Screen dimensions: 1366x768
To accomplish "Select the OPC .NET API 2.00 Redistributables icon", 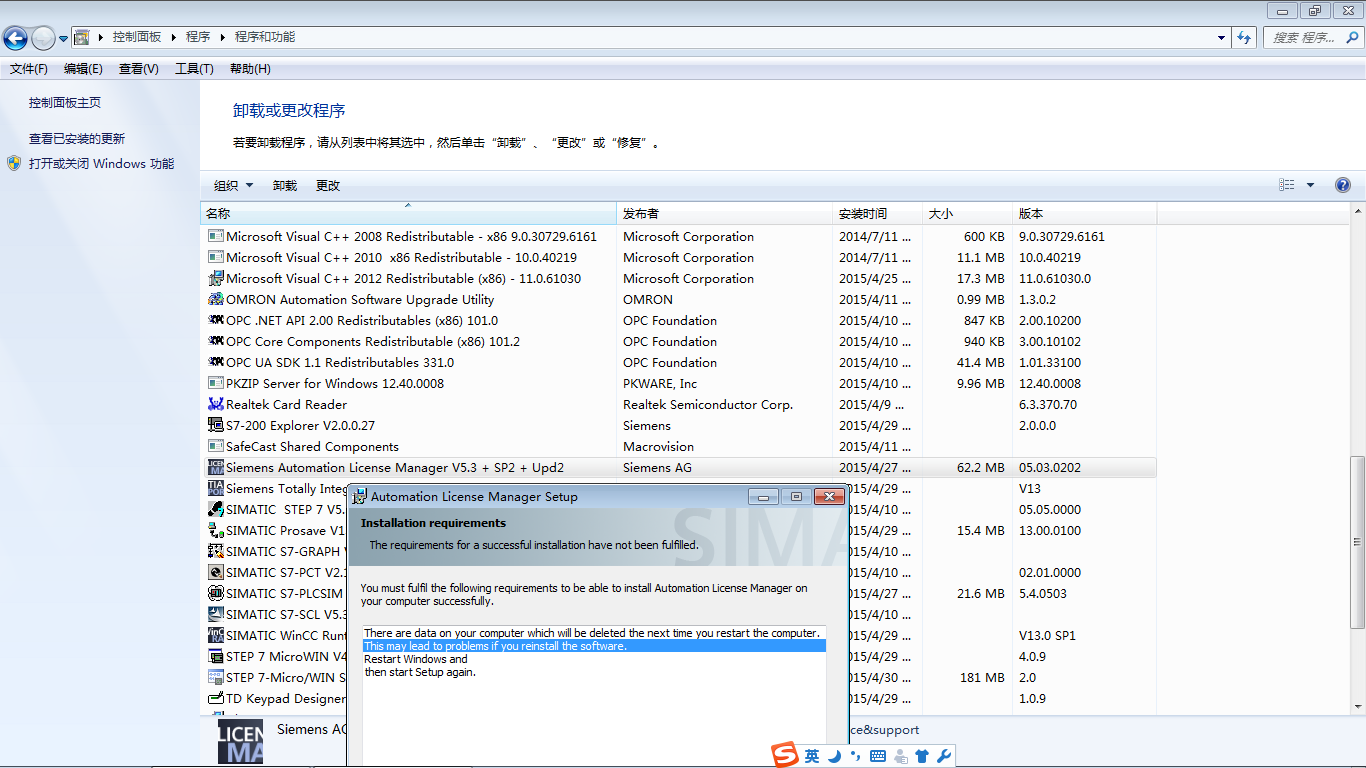I will point(216,321).
